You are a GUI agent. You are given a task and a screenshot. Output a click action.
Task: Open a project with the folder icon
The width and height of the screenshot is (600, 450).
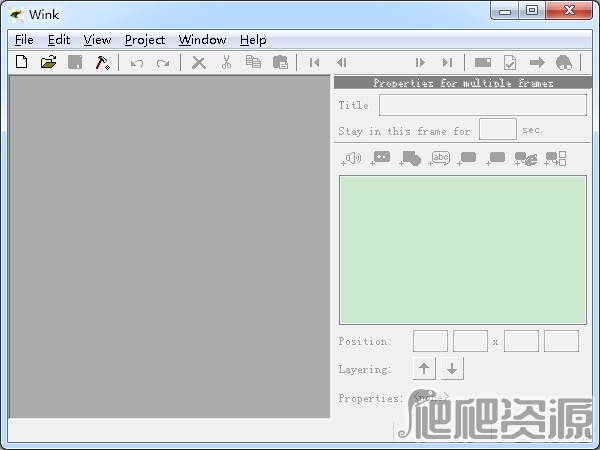coord(48,62)
